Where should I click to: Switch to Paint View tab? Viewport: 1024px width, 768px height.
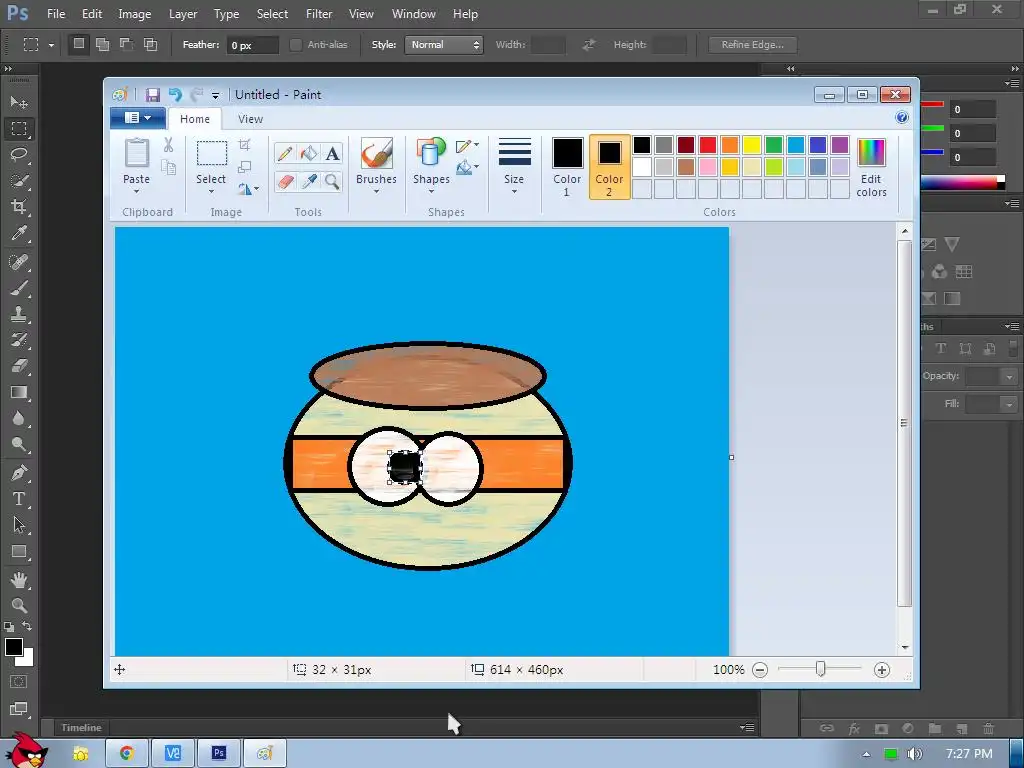250,119
